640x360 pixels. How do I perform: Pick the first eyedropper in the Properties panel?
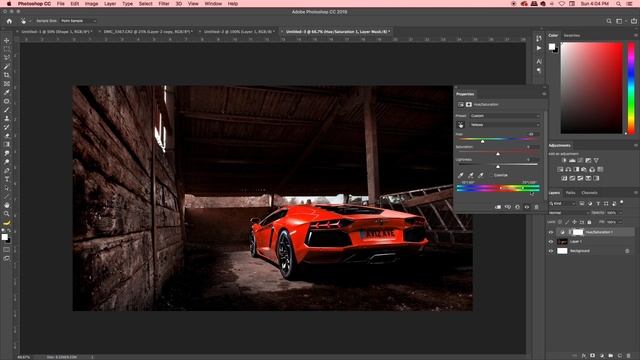click(461, 175)
